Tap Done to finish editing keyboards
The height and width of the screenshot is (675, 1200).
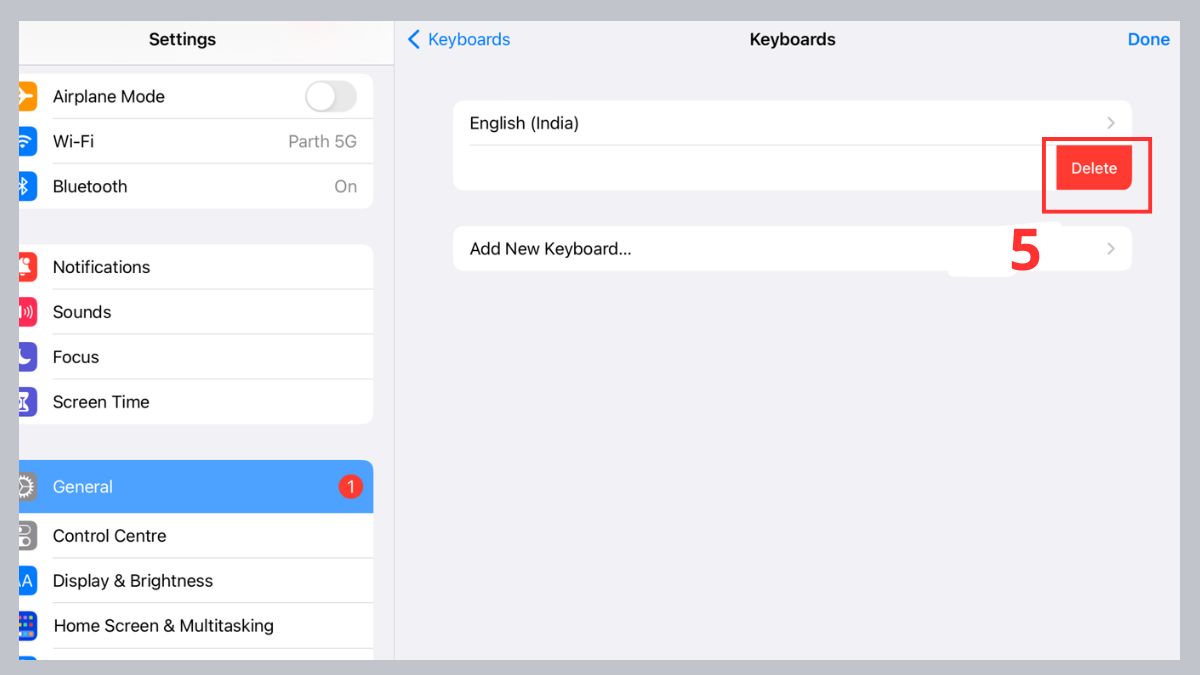point(1148,39)
